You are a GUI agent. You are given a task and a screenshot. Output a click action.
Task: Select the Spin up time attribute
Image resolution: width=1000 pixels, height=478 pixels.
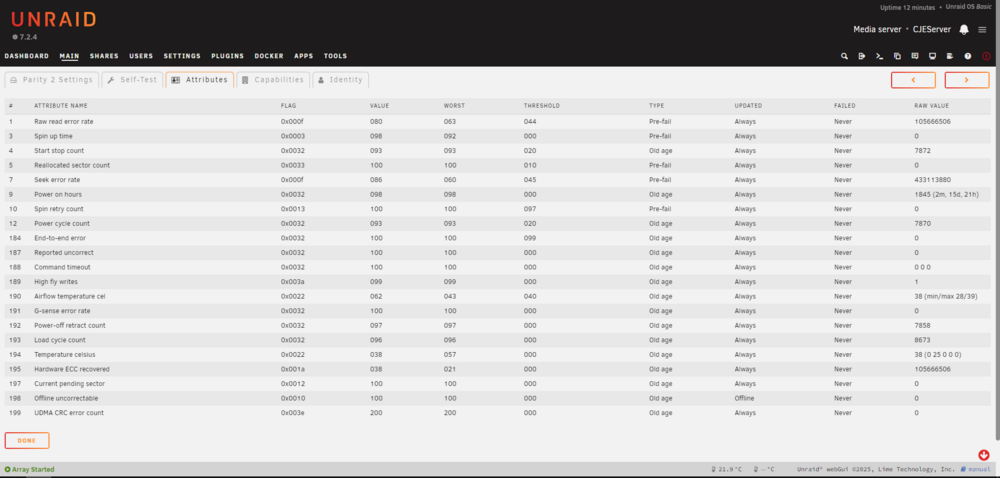point(54,136)
